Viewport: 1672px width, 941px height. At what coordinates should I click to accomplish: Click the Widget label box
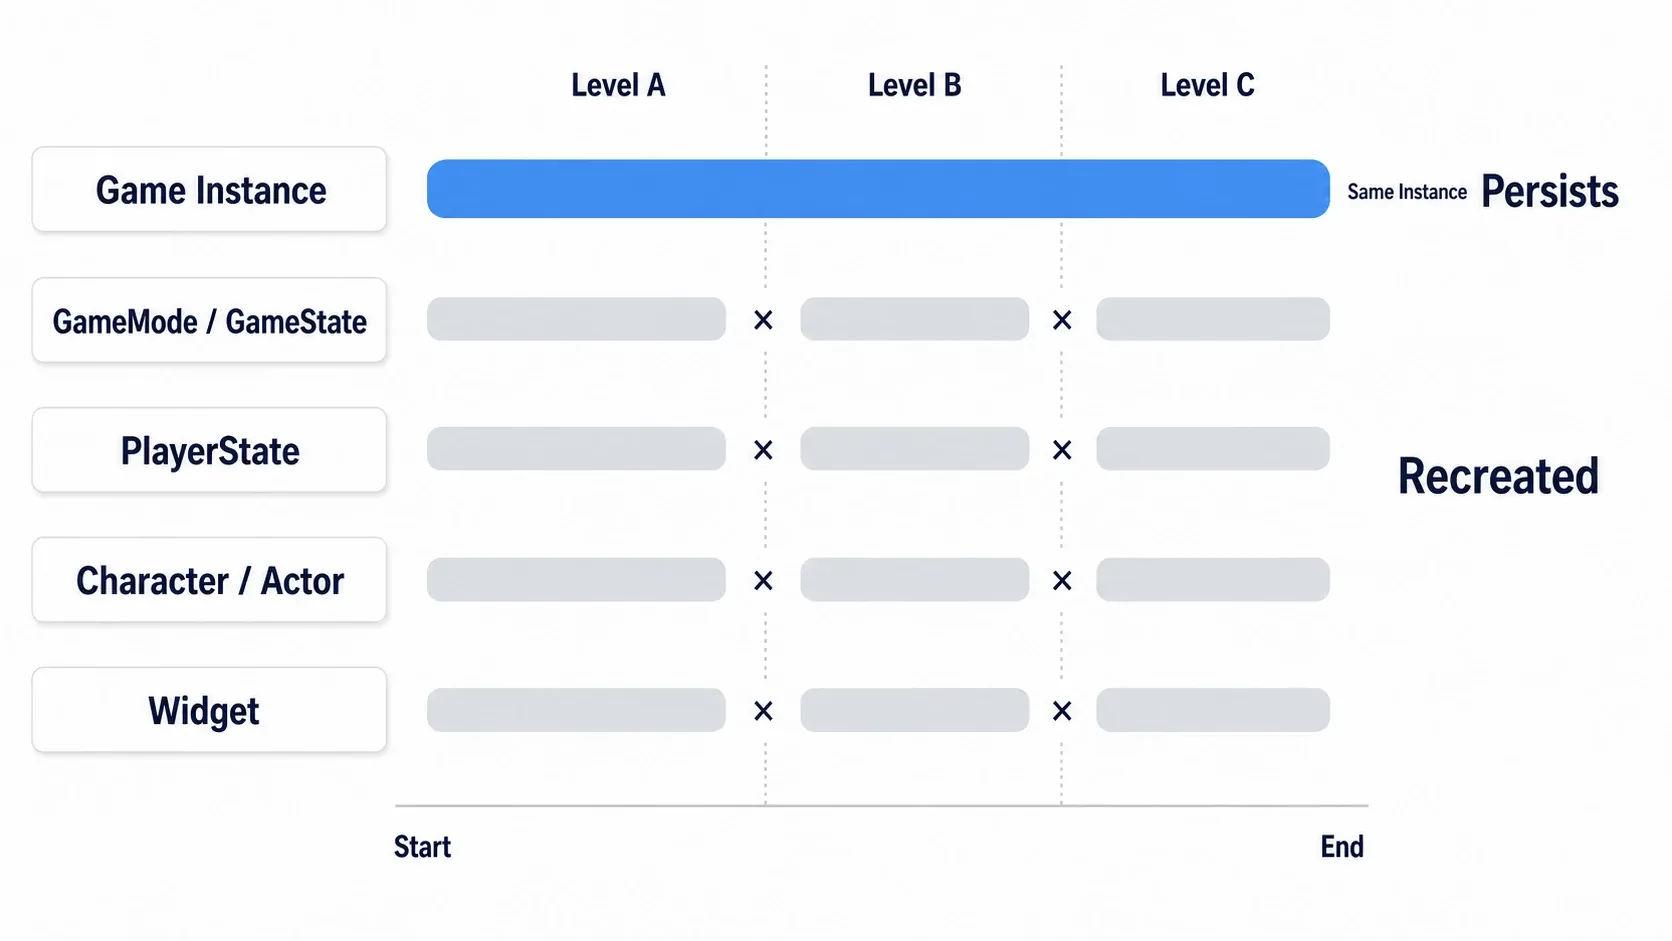click(x=209, y=710)
